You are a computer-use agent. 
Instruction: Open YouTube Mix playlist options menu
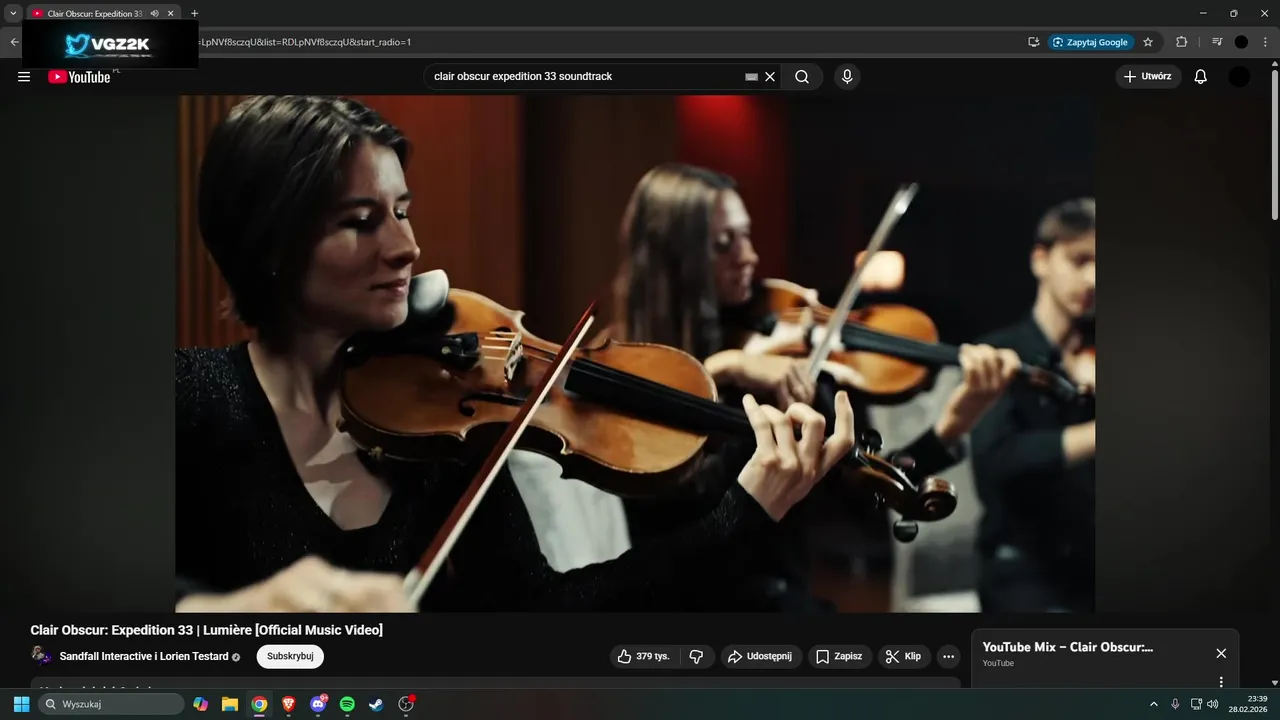[1221, 682]
